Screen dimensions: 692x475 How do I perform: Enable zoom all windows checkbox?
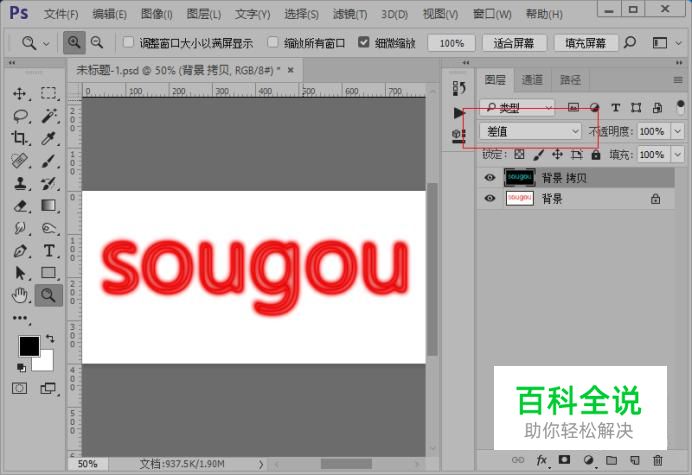(x=273, y=42)
